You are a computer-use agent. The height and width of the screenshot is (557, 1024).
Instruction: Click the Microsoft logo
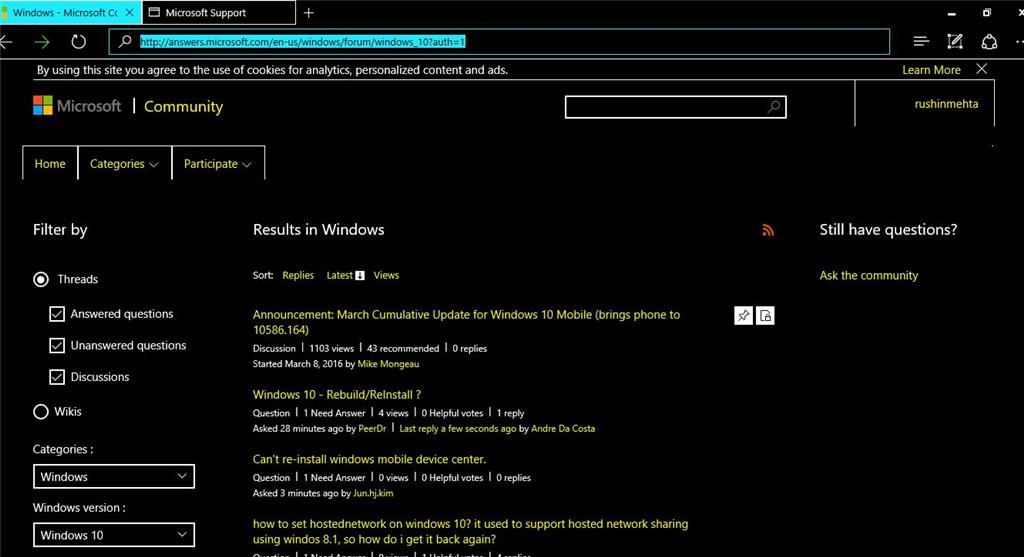pyautogui.click(x=77, y=106)
